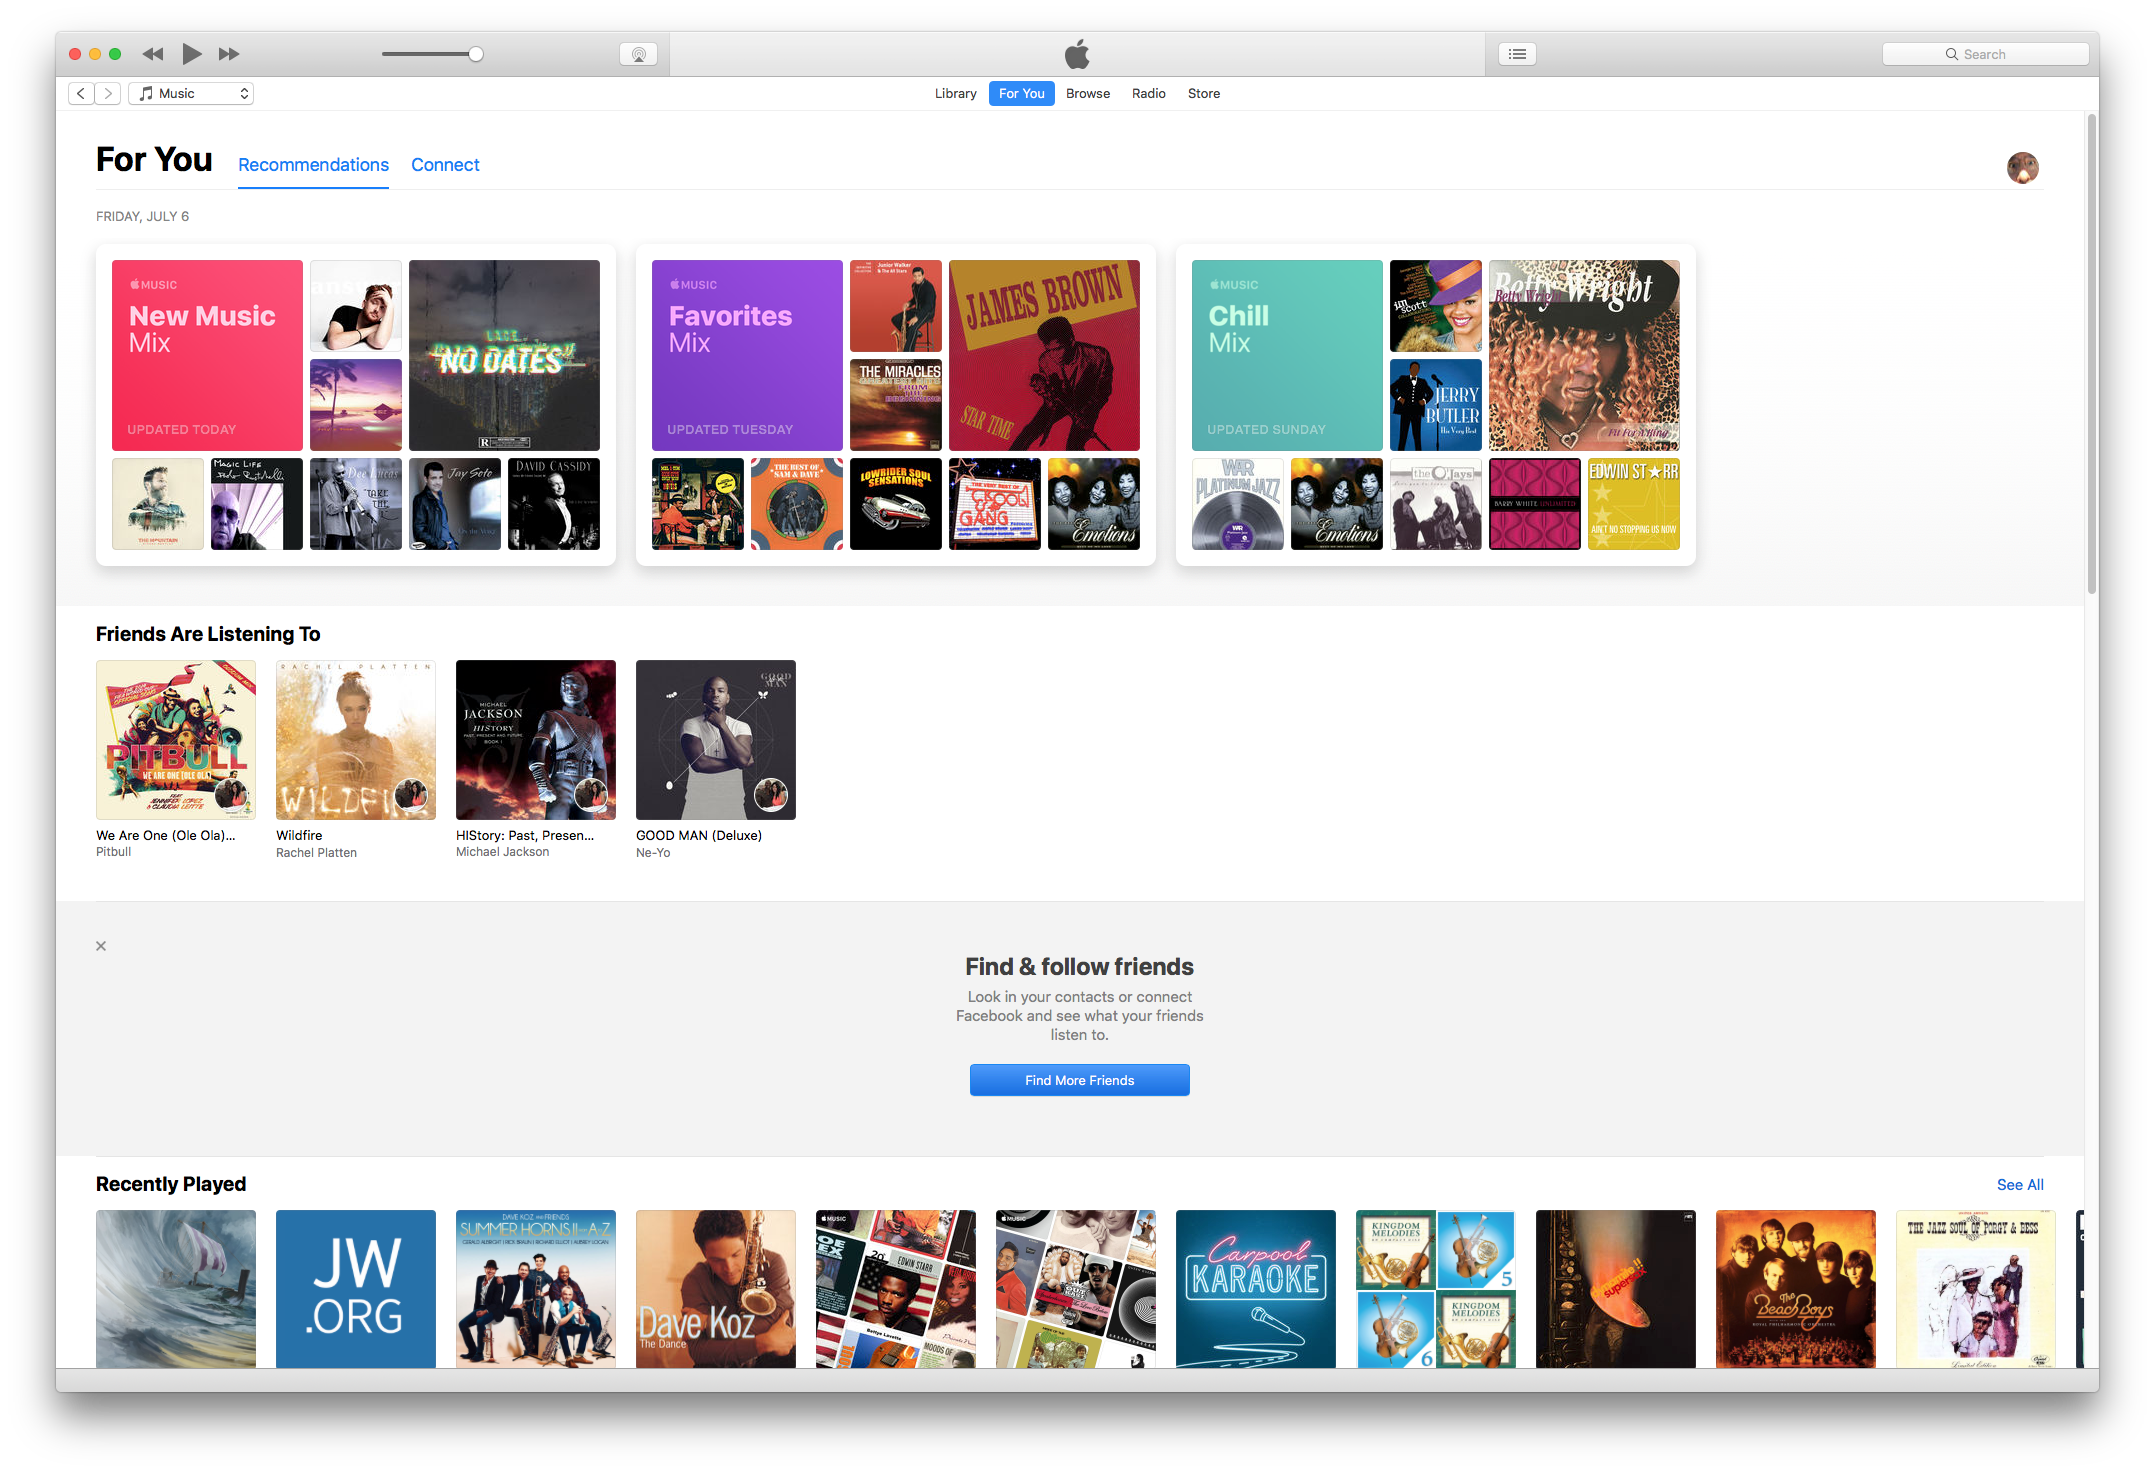Image resolution: width=2155 pixels, height=1472 pixels.
Task: Open the HIStory Michael Jackson artwork
Action: click(x=536, y=740)
